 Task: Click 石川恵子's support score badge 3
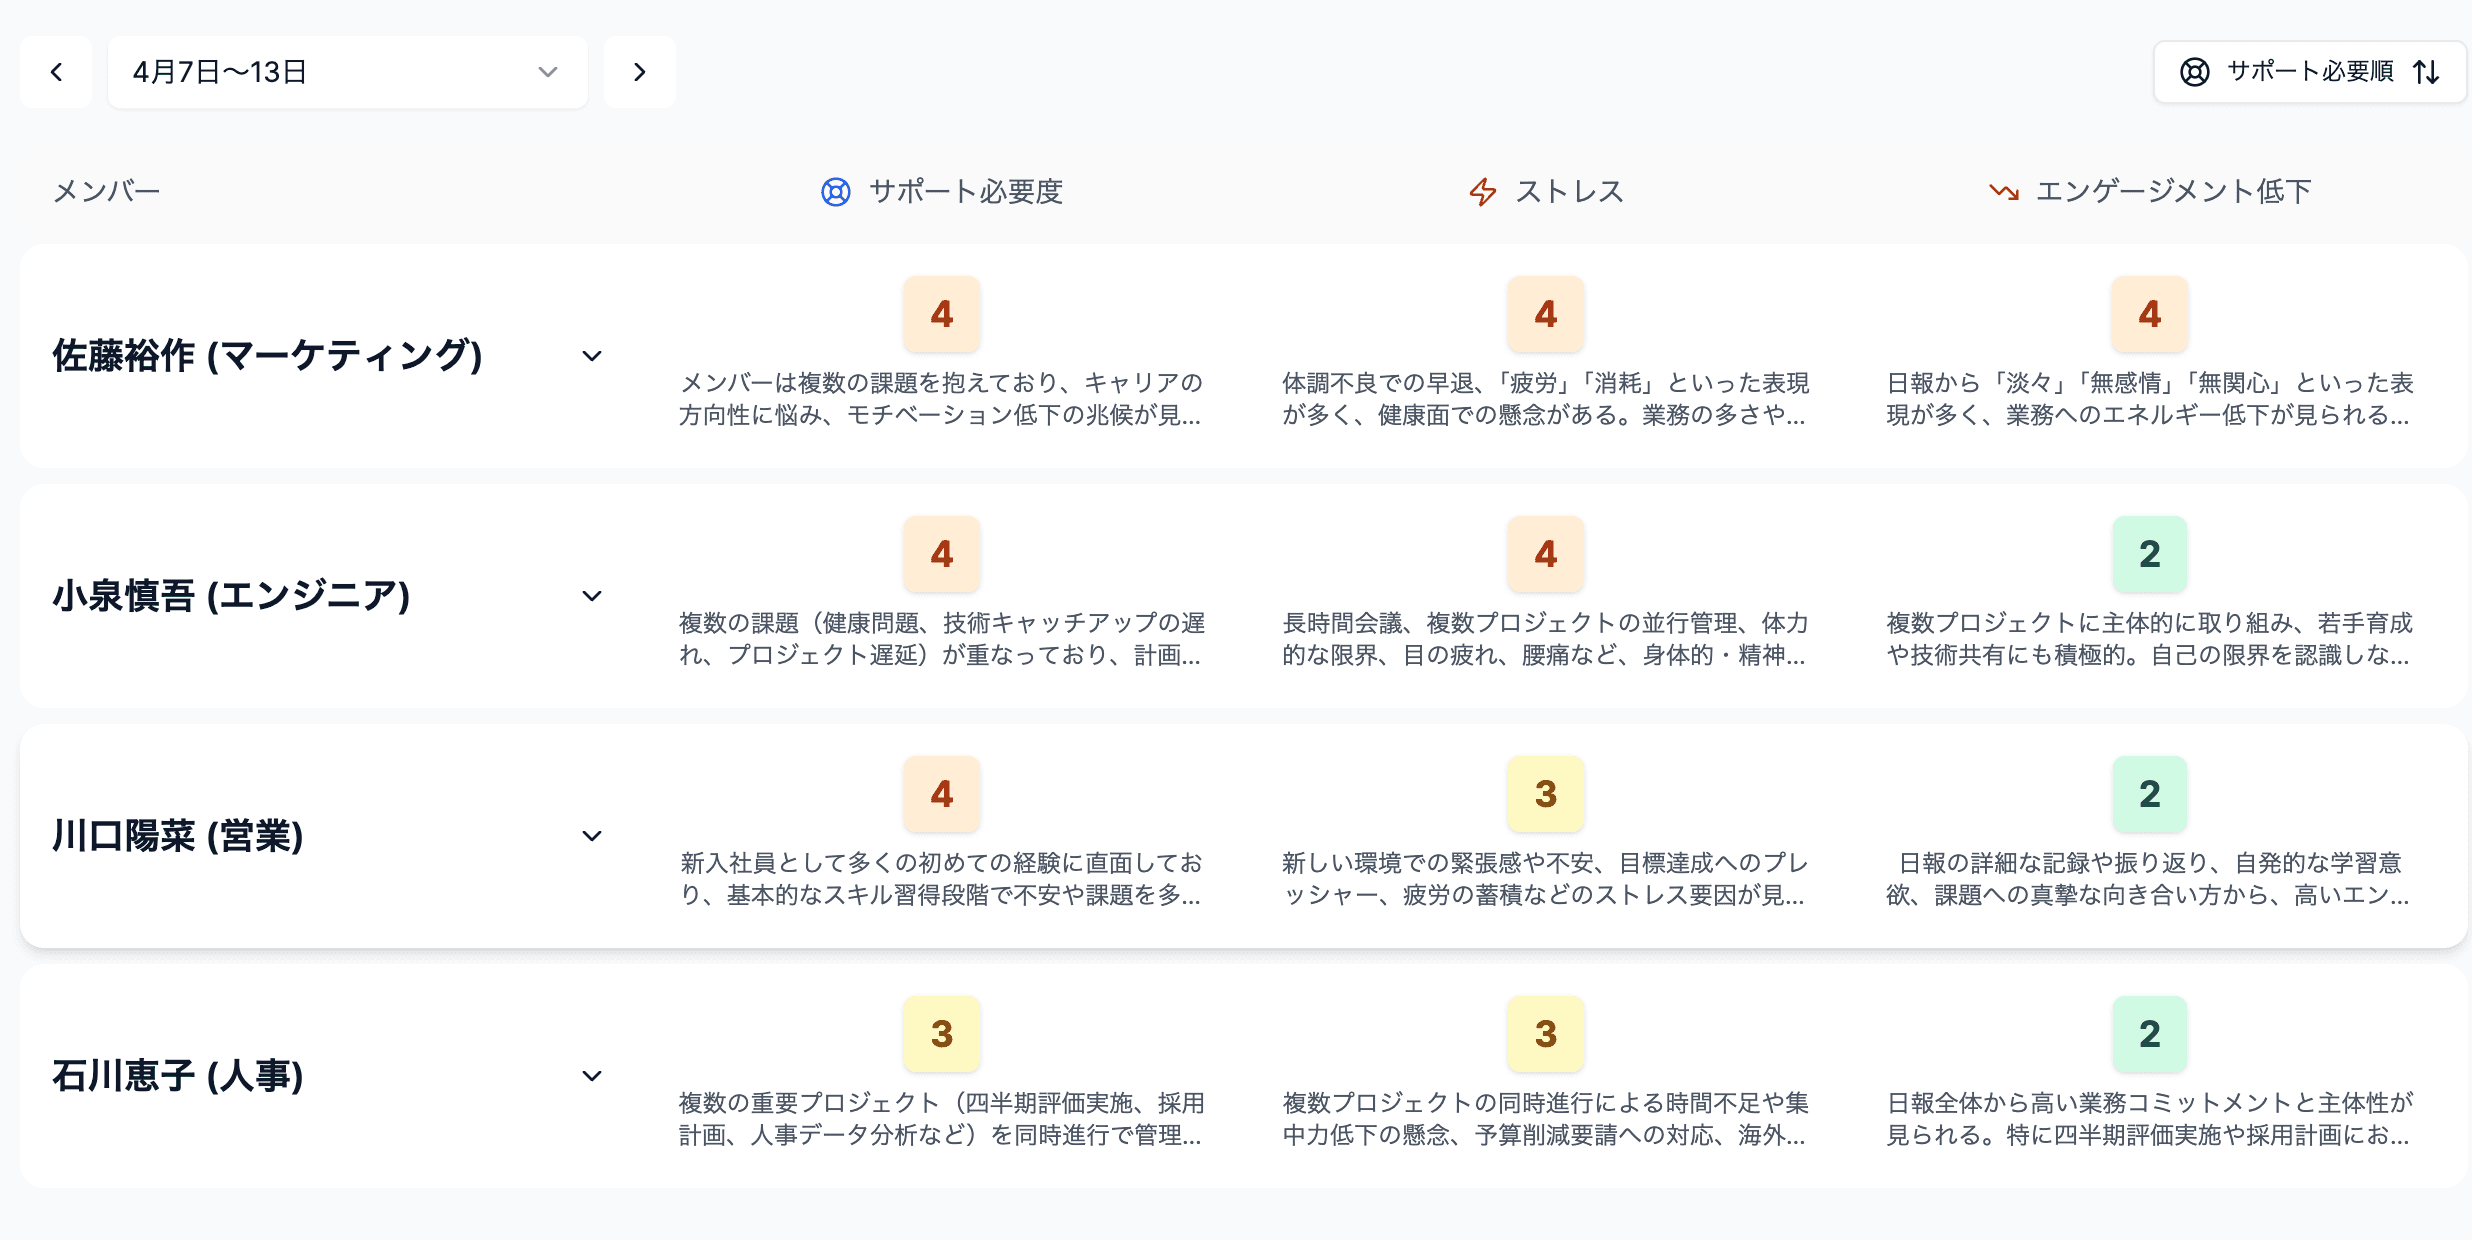(941, 1034)
